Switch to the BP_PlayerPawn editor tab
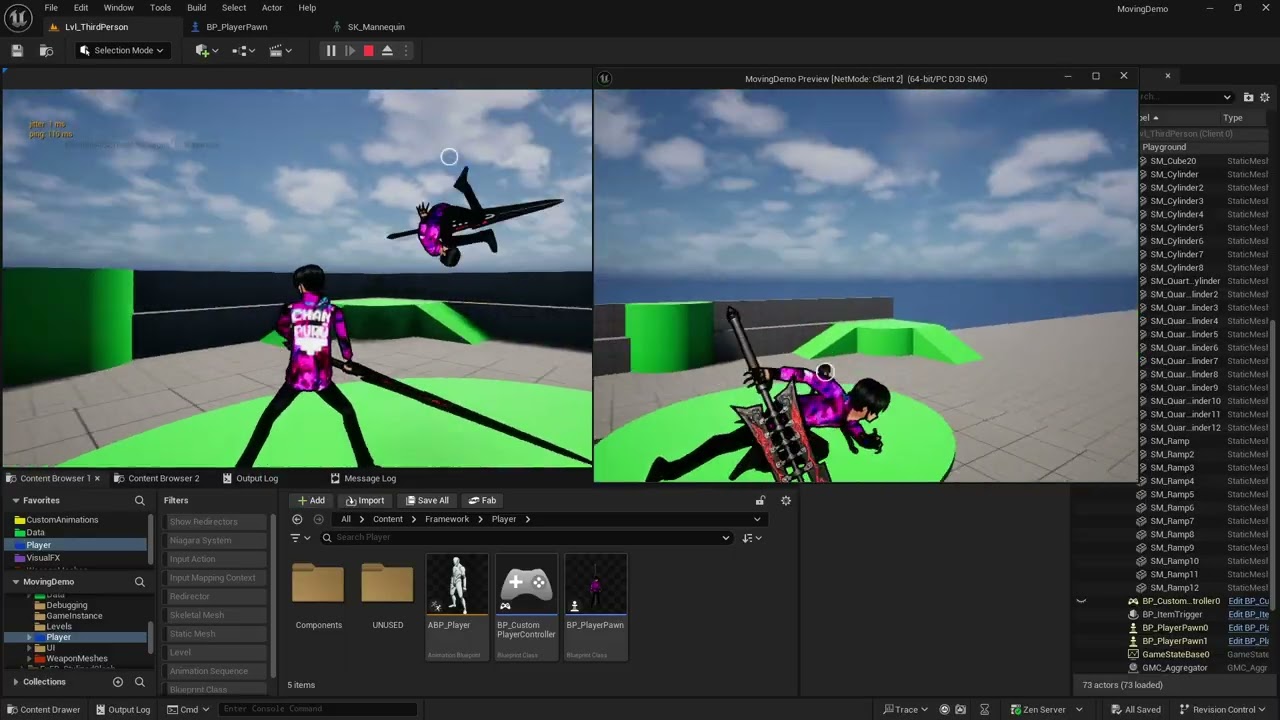This screenshot has height=720, width=1280. [236, 27]
